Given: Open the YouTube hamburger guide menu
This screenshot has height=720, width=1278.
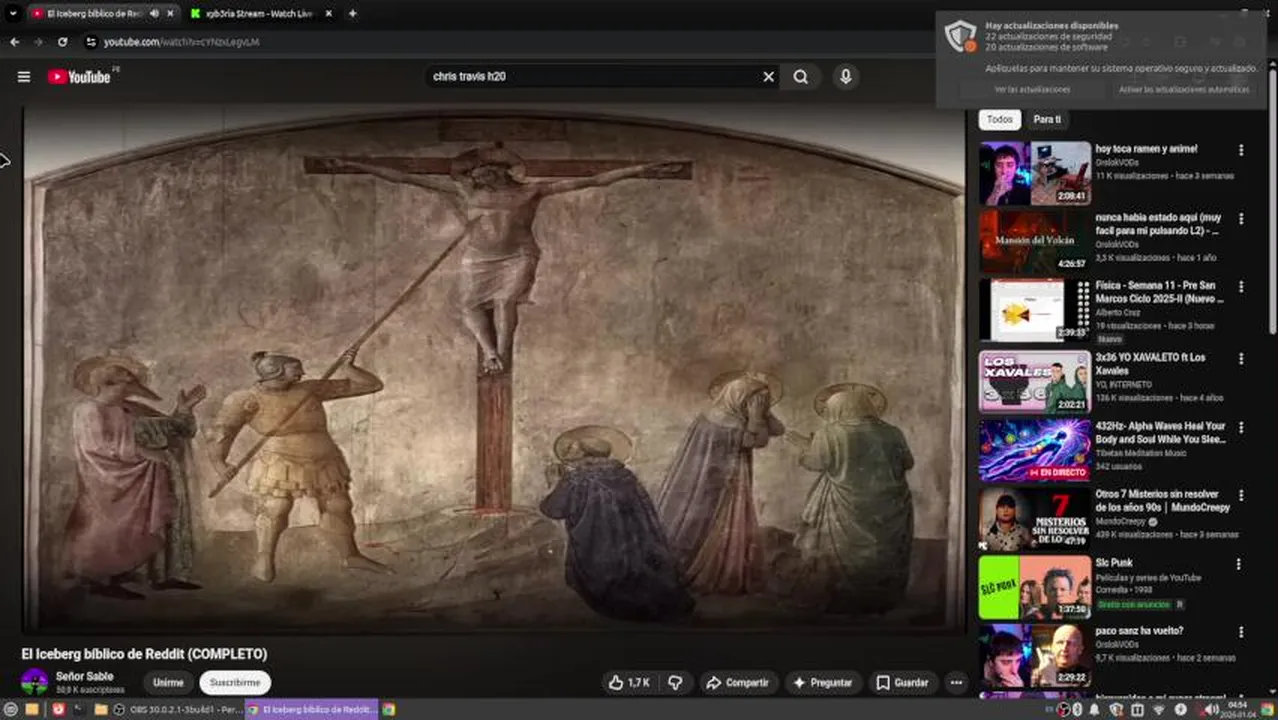Looking at the screenshot, I should 24,77.
